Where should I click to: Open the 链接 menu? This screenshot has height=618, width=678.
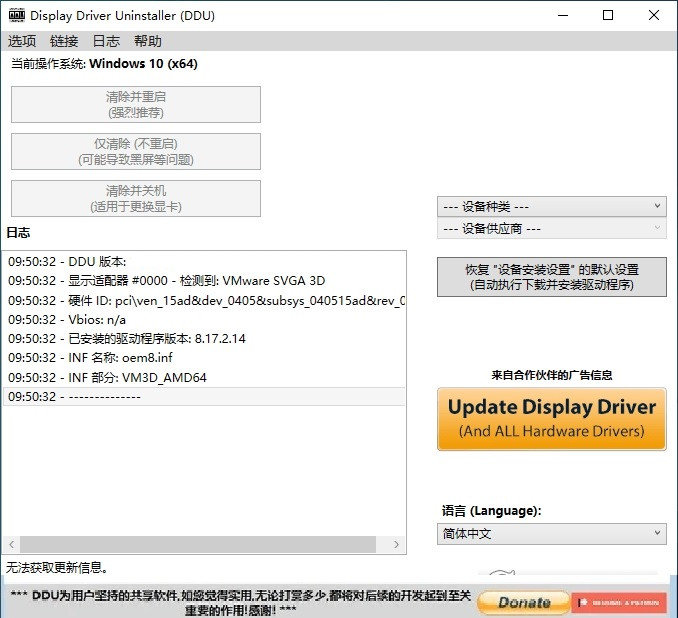coord(64,41)
